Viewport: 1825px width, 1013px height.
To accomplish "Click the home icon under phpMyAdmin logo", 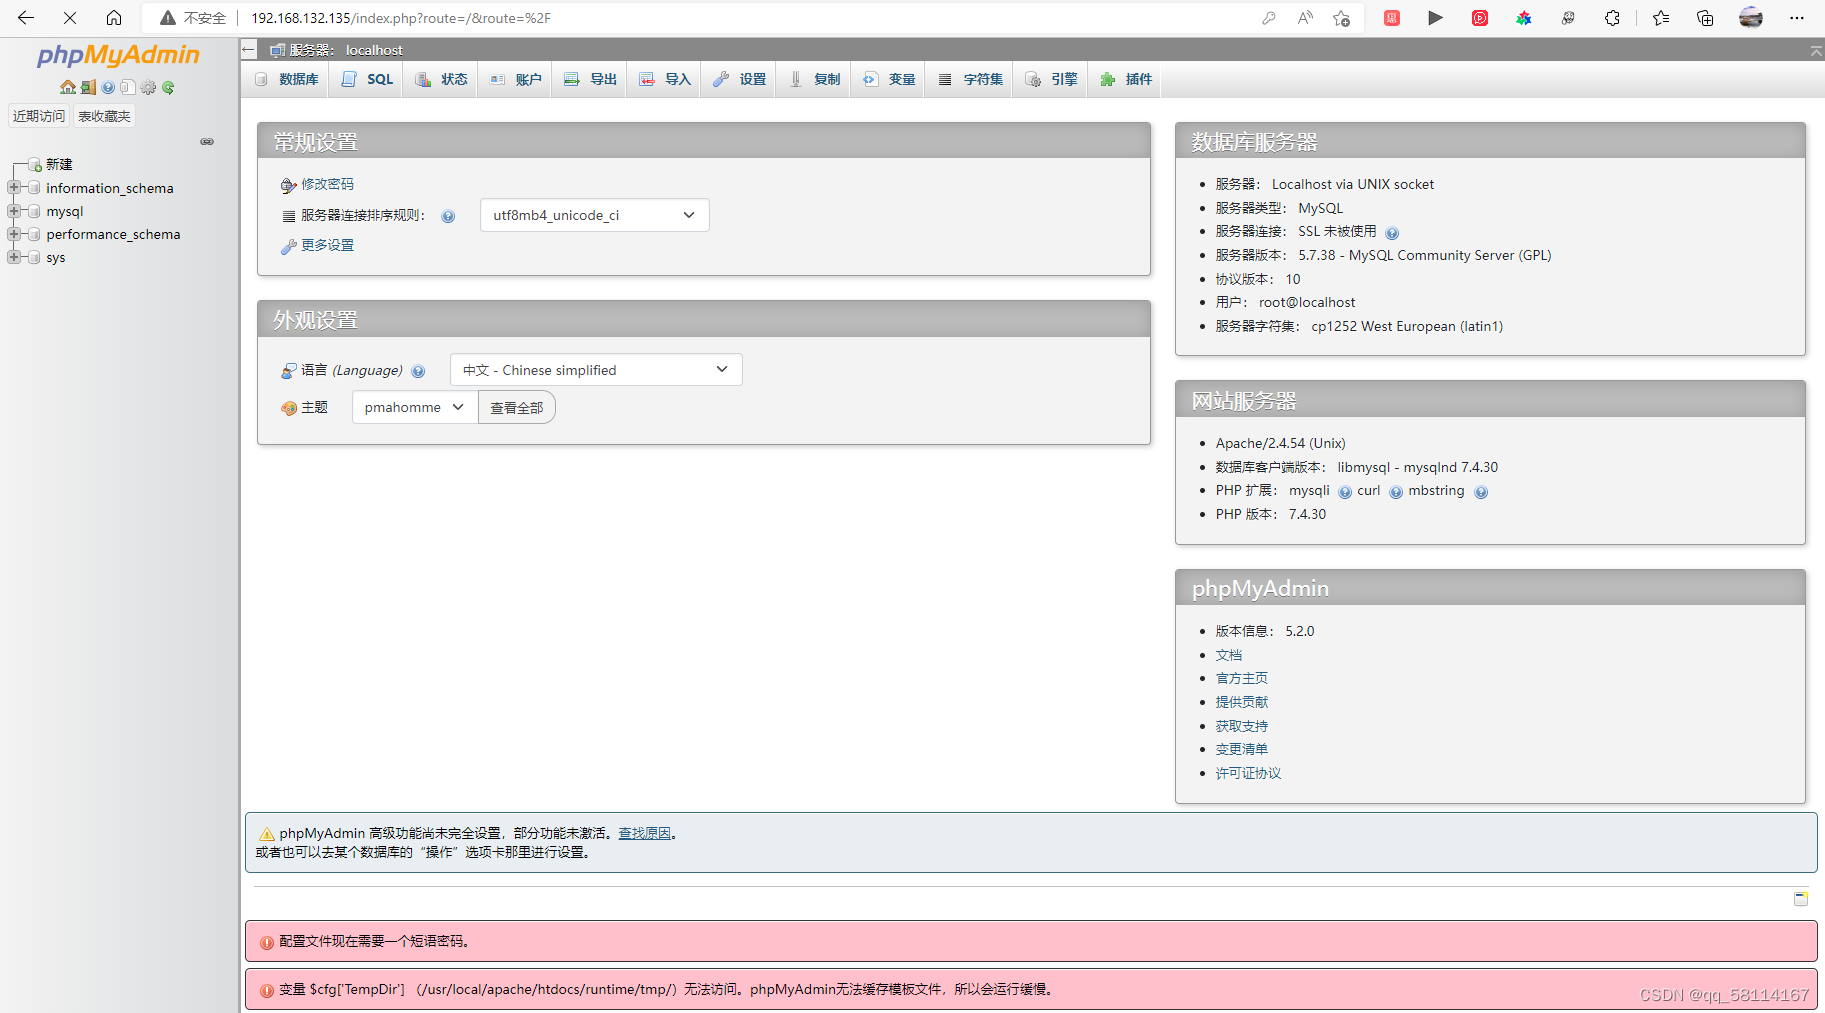I will click(x=68, y=87).
